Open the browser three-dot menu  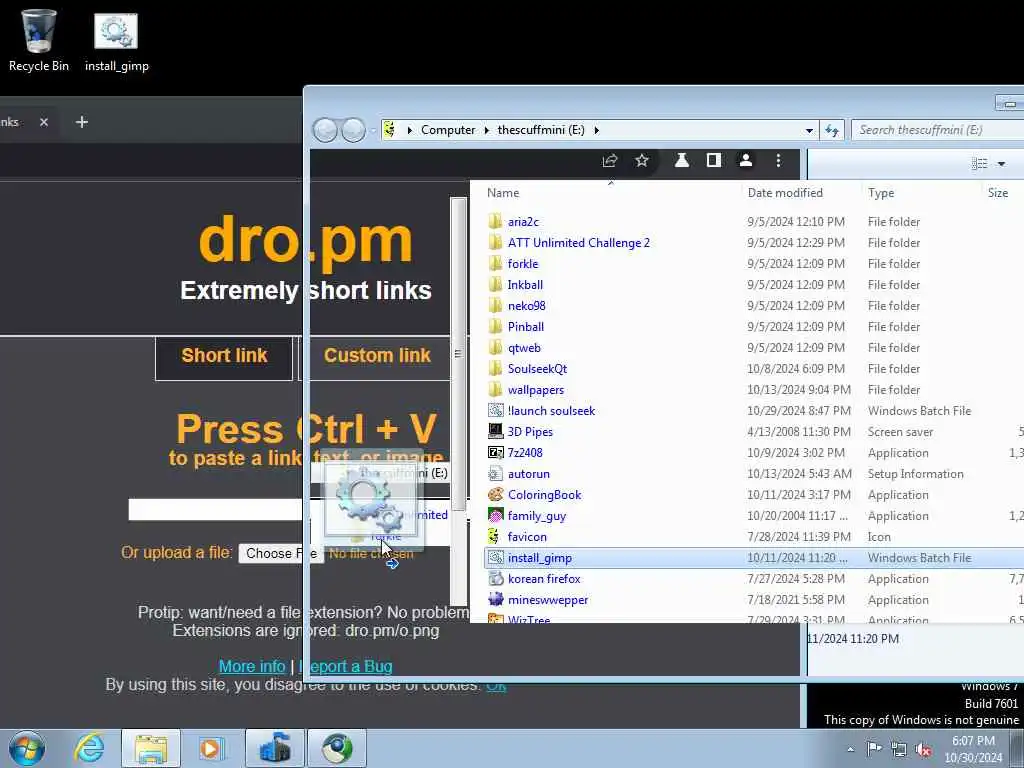coord(778,161)
